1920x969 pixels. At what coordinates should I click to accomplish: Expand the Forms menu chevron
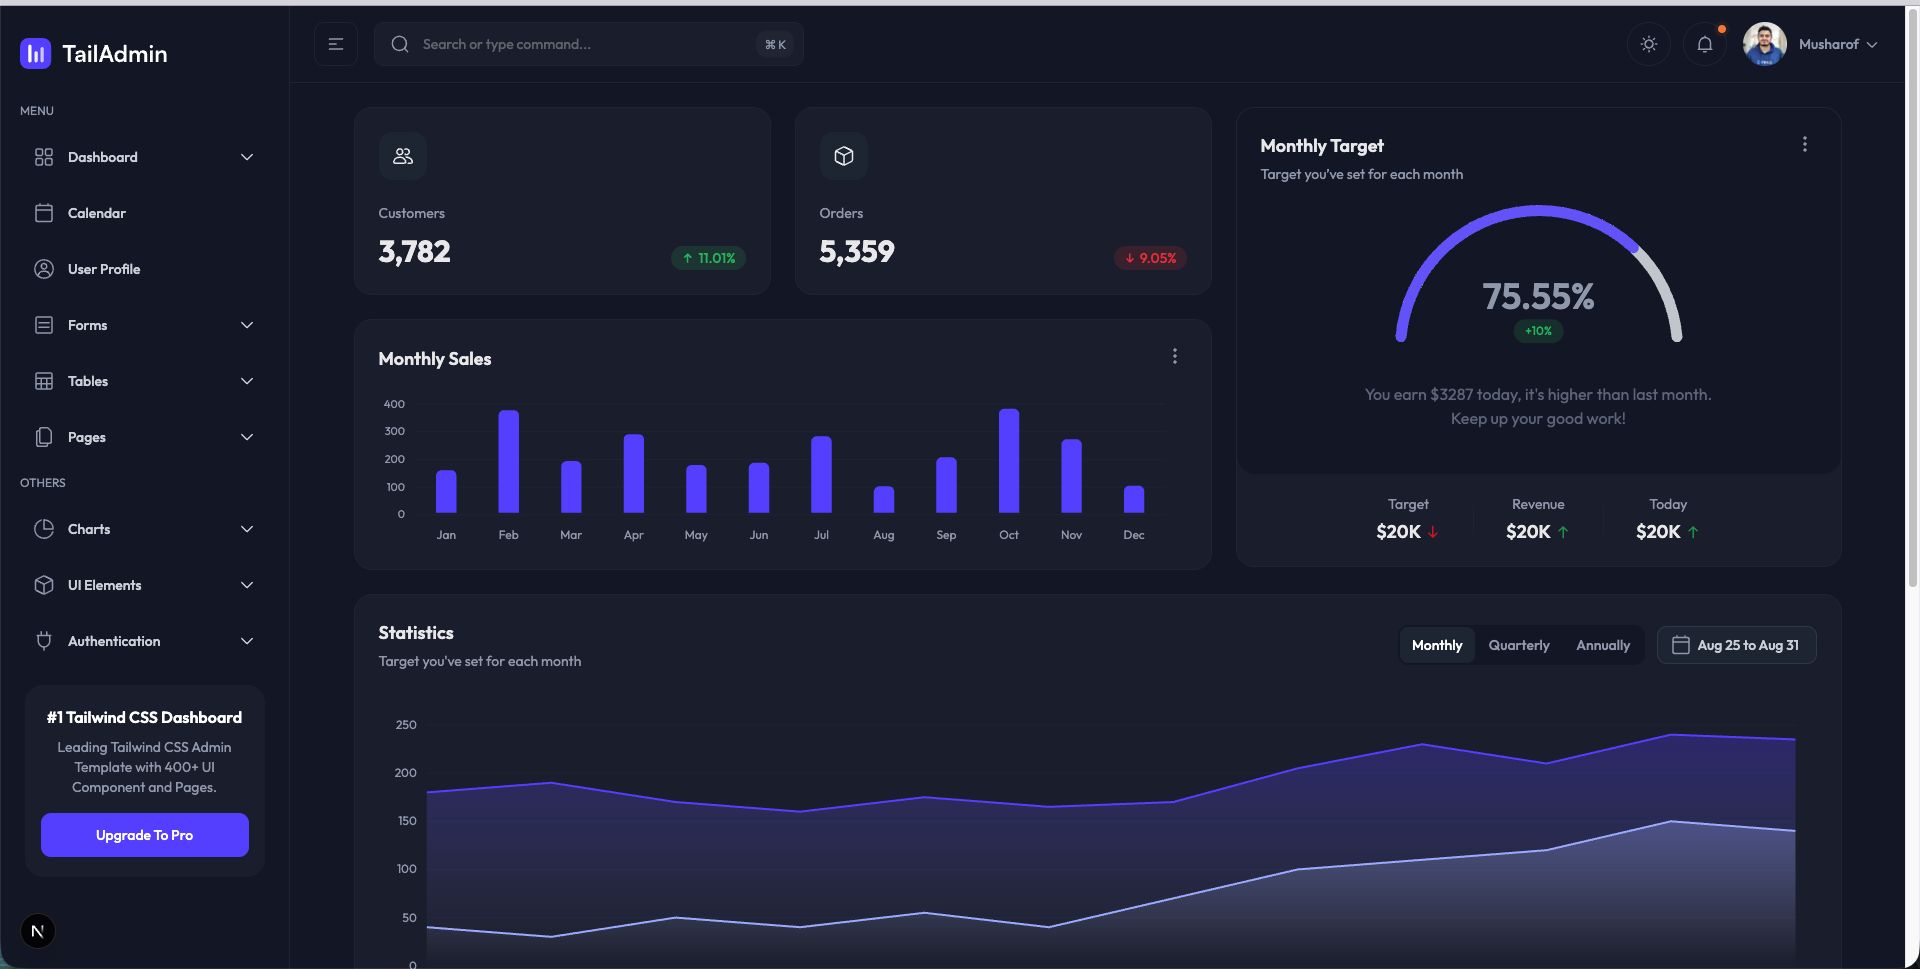click(x=247, y=325)
